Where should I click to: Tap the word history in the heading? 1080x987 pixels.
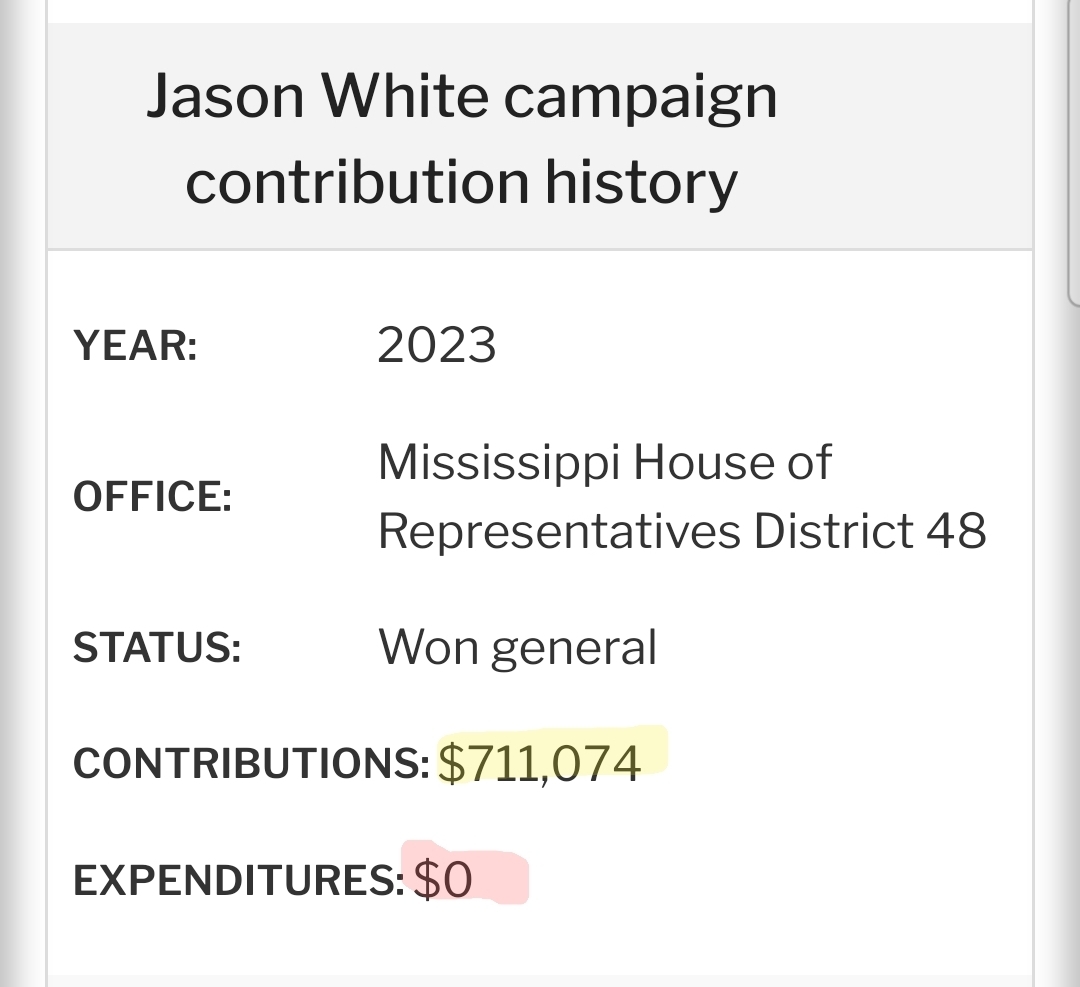[x=640, y=182]
